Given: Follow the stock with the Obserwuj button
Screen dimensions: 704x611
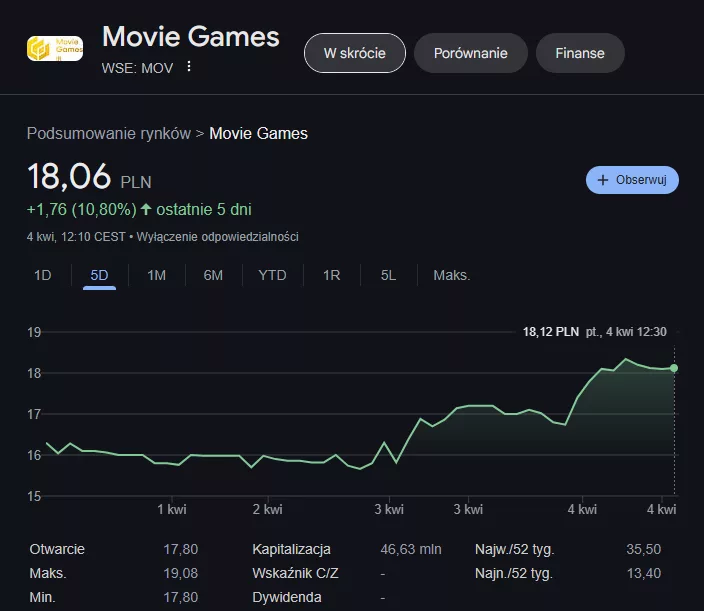Looking at the screenshot, I should 632,180.
